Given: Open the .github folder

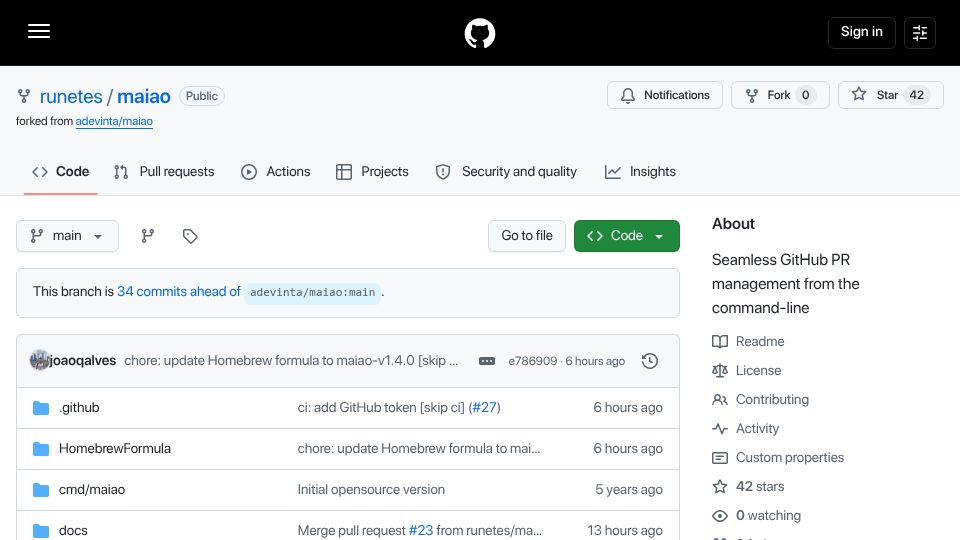Looking at the screenshot, I should 79,408.
